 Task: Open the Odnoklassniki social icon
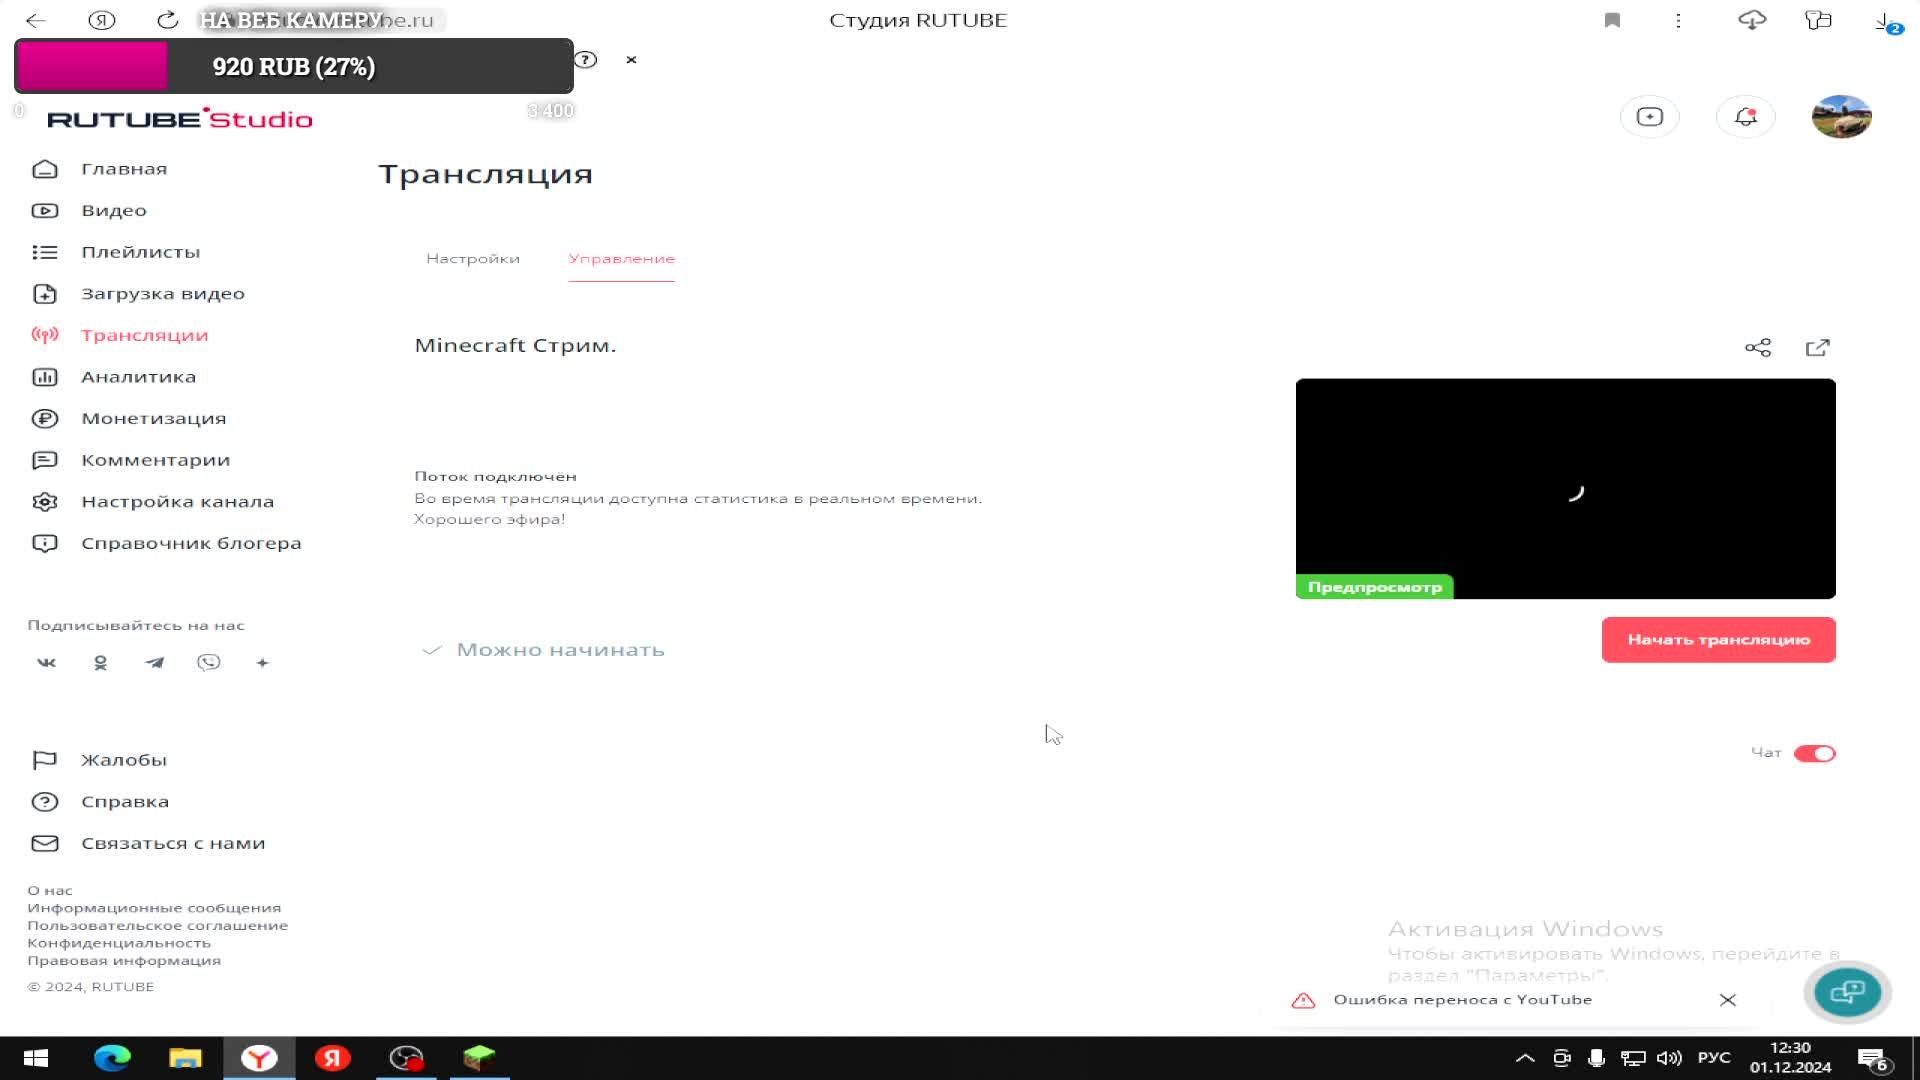point(100,663)
